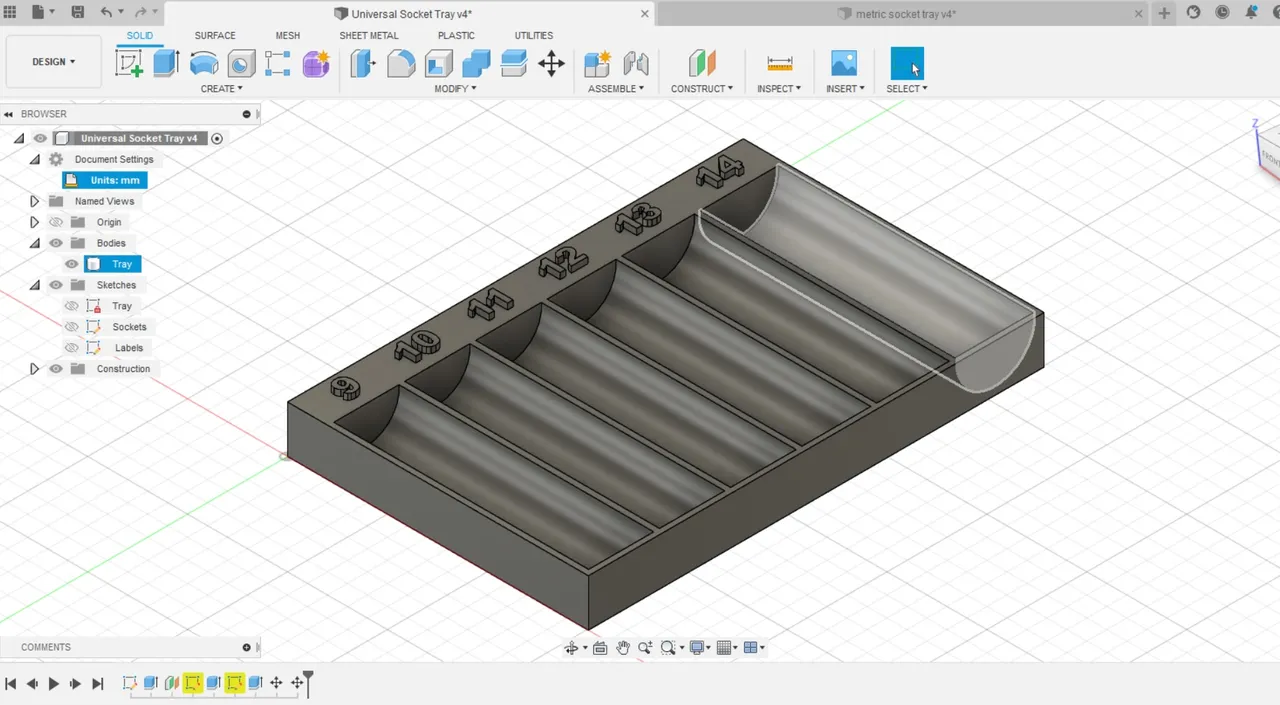The height and width of the screenshot is (705, 1280).
Task: Click the Select tool icon
Action: 907,64
